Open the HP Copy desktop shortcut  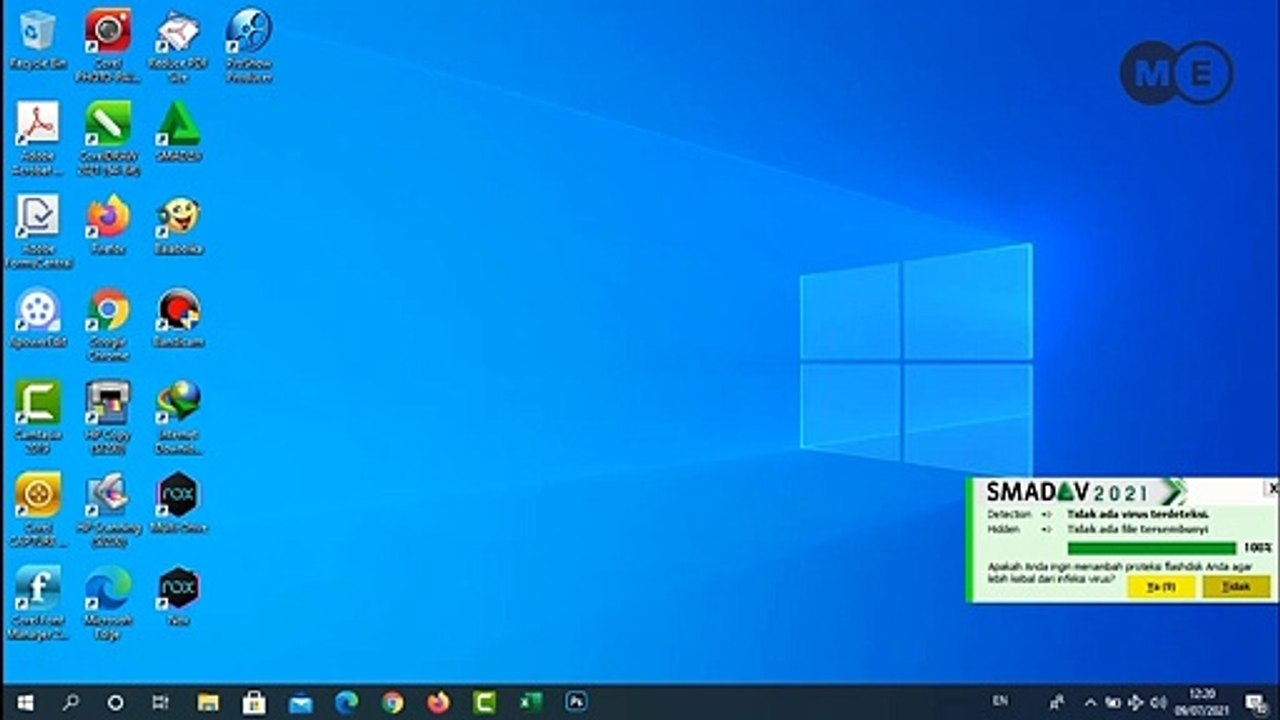[x=108, y=416]
